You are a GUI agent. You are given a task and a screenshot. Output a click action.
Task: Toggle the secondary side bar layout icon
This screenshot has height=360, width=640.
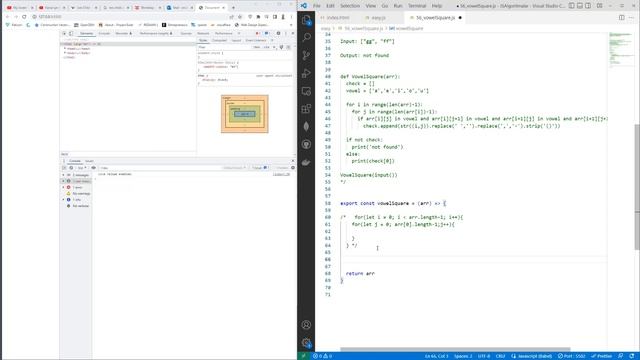(x=588, y=6)
